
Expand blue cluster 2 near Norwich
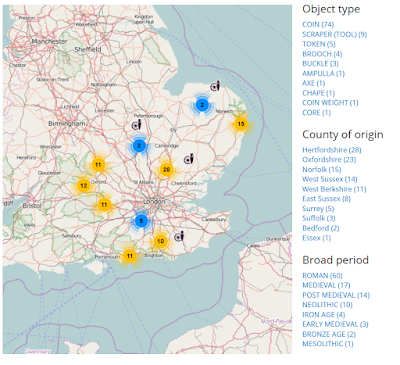point(202,105)
